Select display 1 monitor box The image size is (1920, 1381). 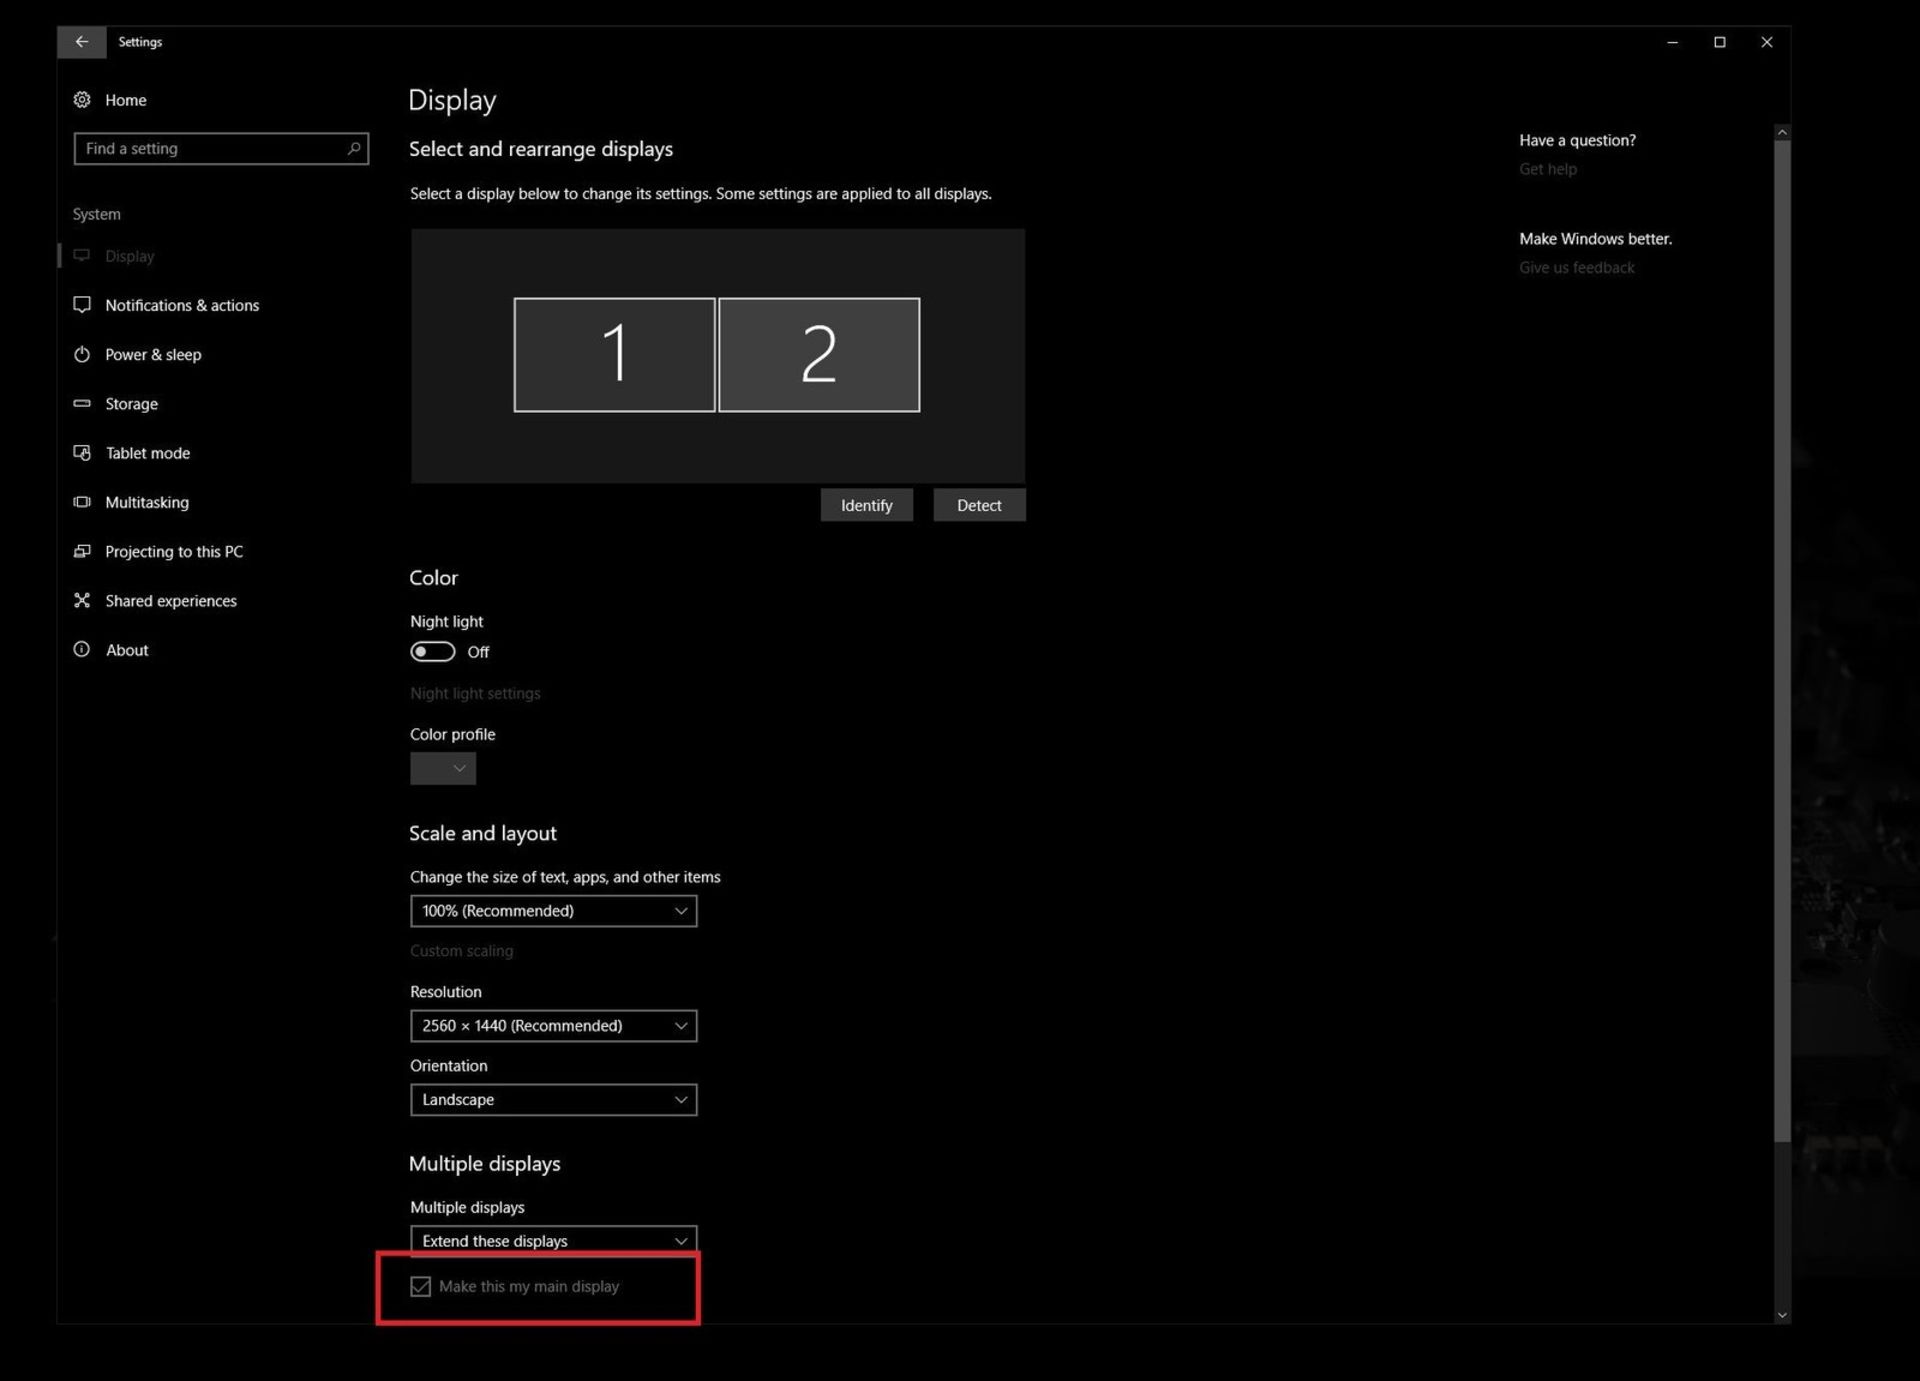coord(614,355)
